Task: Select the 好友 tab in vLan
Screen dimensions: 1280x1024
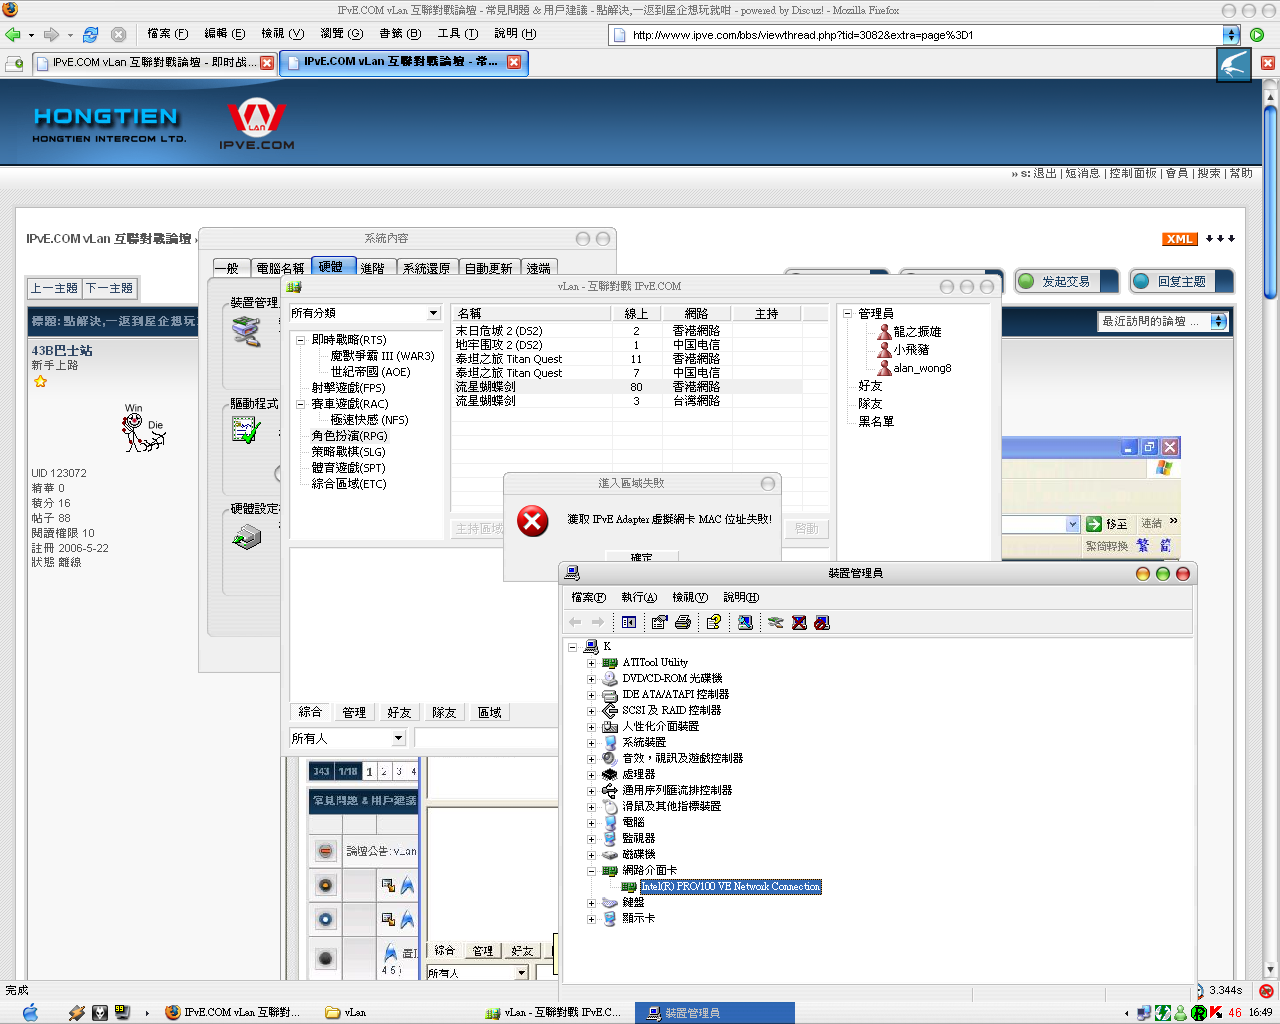Action: (399, 713)
